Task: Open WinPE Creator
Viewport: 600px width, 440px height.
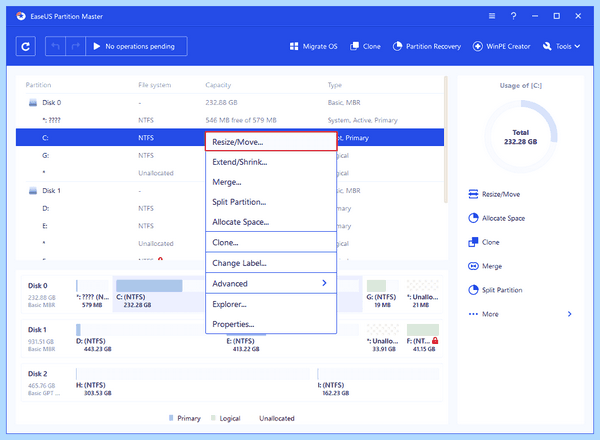Action: pos(501,46)
